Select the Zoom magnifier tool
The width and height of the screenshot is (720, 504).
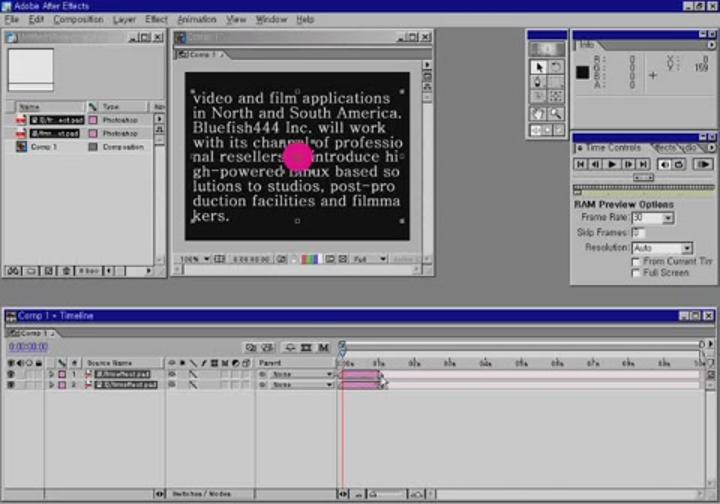tap(556, 113)
